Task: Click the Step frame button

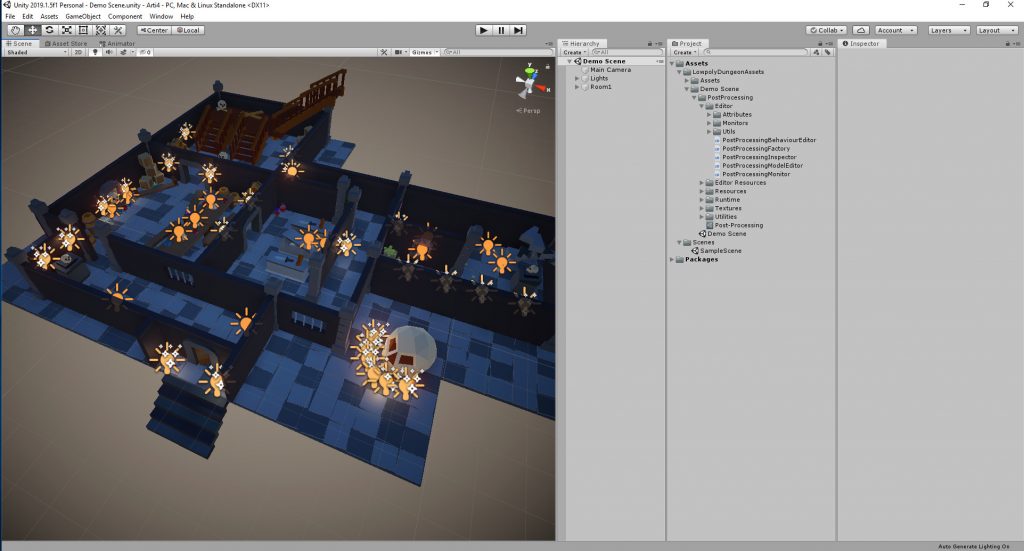Action: (518, 30)
